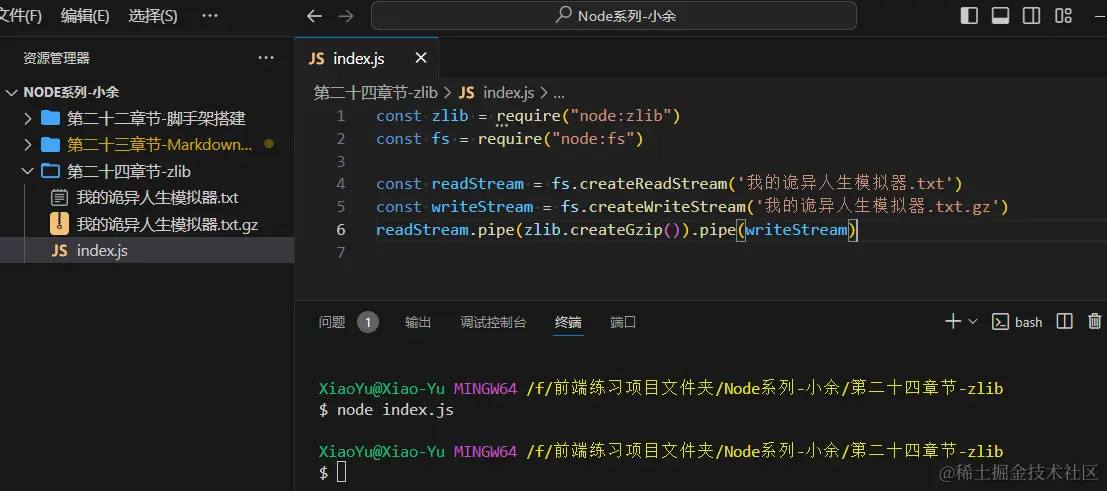Click the folder icon of 第二十二章节-脚手架搭建
This screenshot has height=491, width=1107.
(50, 118)
